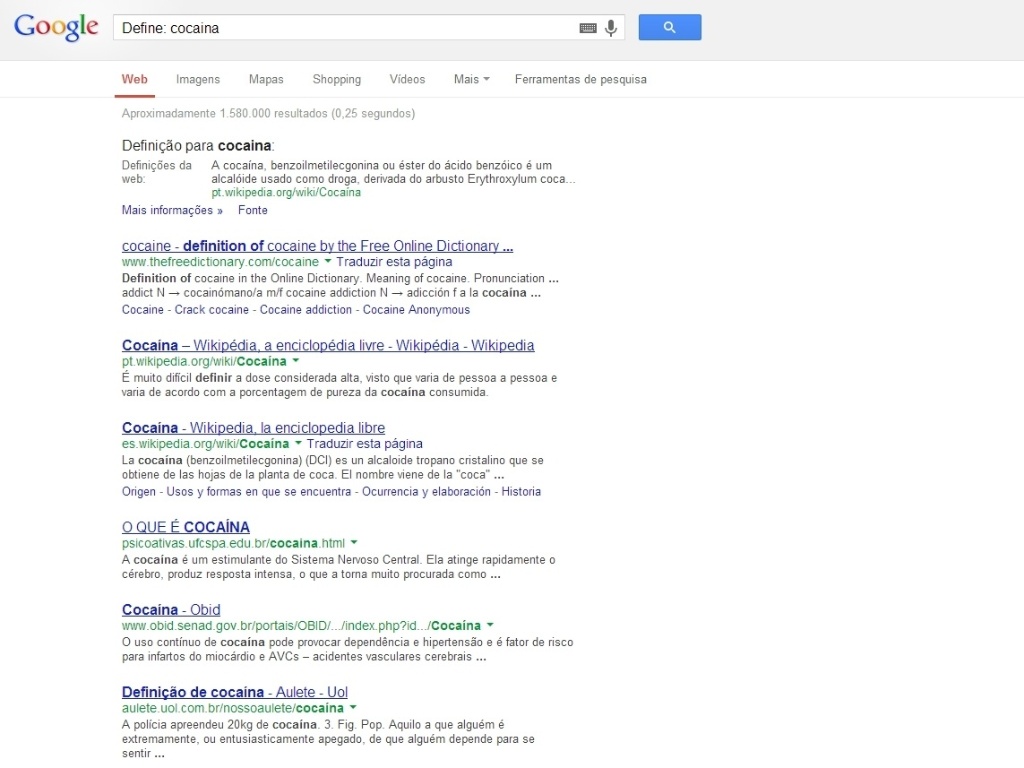Switch to the Vídeos tab
Viewport: 1024px width, 768px height.
click(x=407, y=79)
